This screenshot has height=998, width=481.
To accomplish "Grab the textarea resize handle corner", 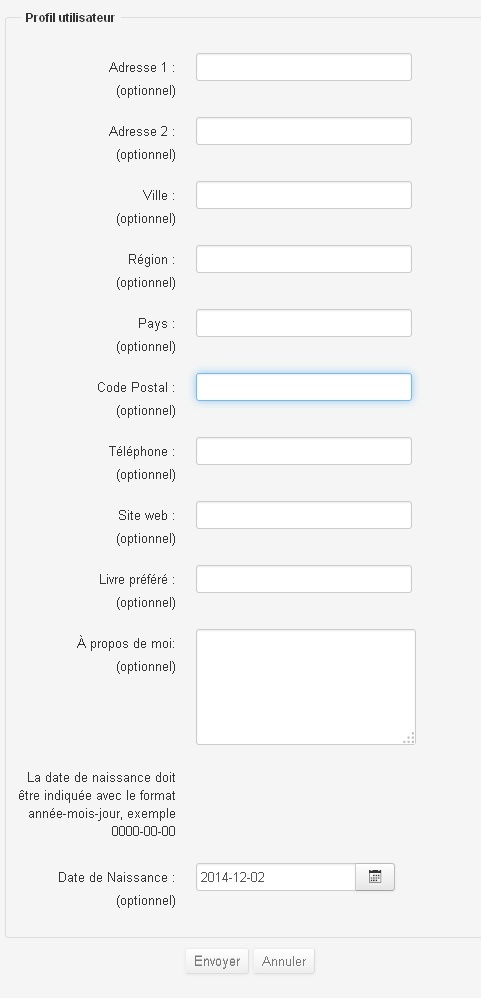I will (410, 738).
